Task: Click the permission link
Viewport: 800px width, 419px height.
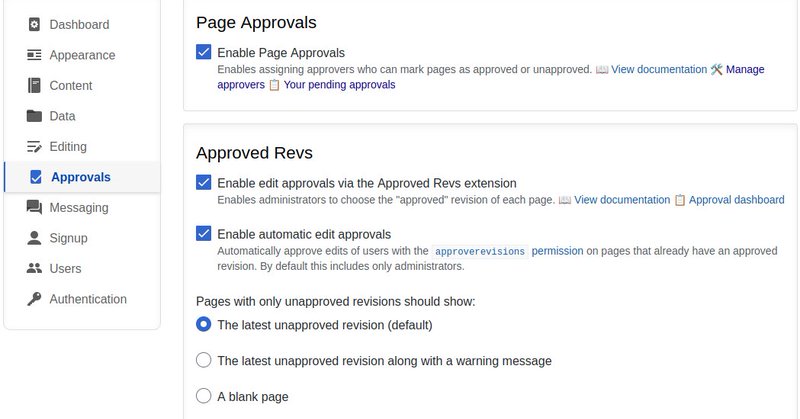Action: coord(557,251)
